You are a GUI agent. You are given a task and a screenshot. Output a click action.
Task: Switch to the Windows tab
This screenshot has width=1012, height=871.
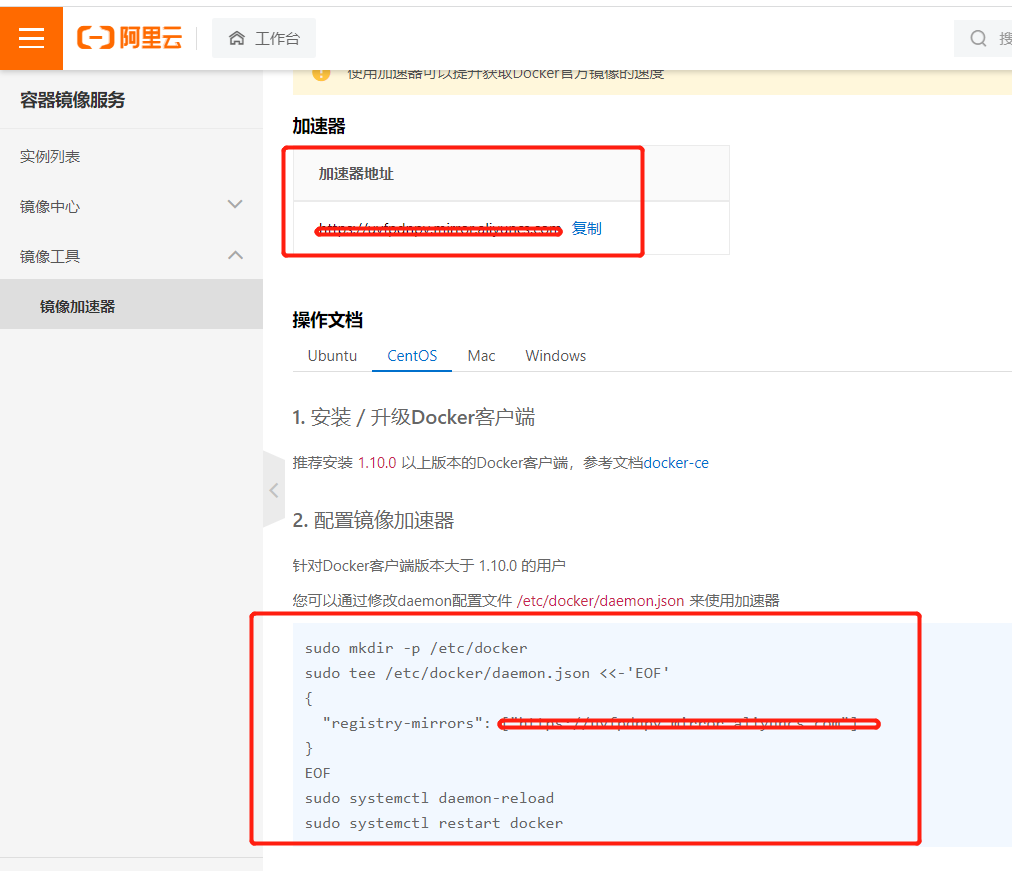(x=556, y=355)
